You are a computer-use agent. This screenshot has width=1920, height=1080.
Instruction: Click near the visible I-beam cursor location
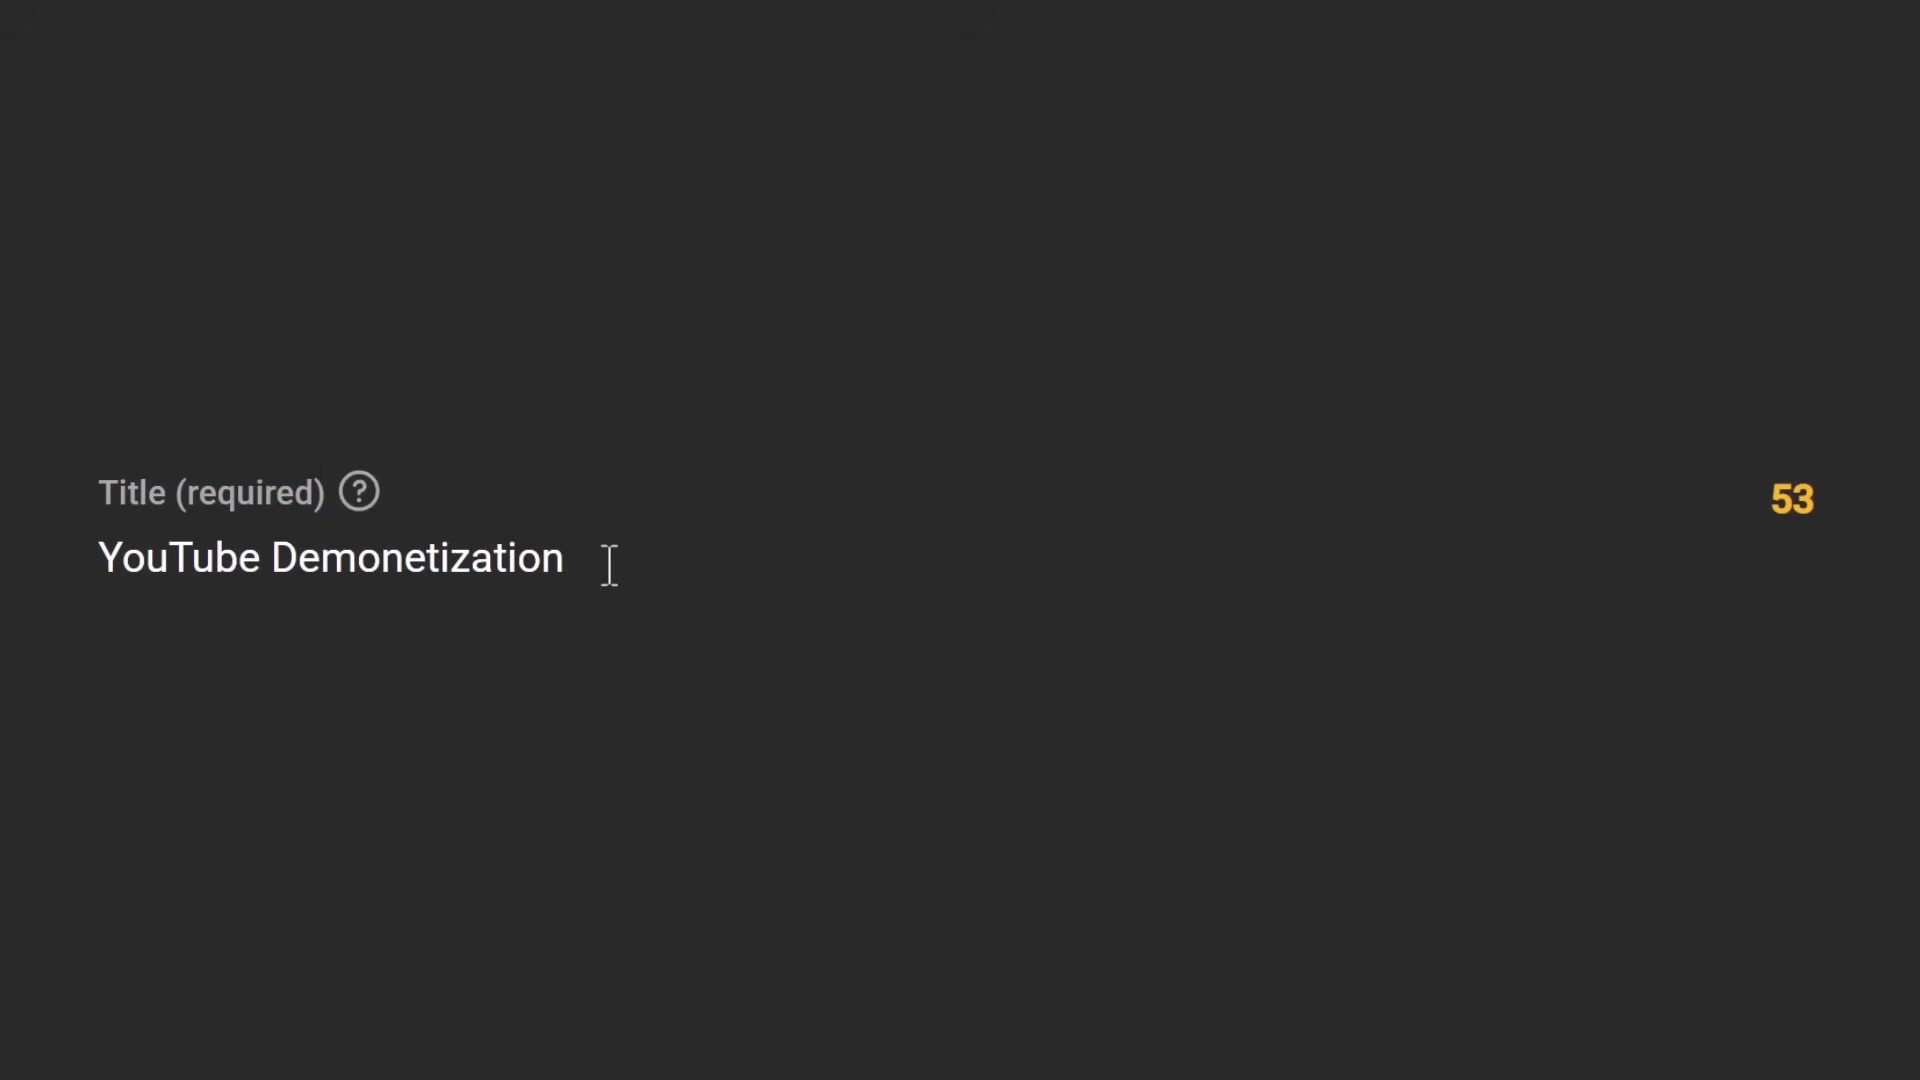(610, 563)
